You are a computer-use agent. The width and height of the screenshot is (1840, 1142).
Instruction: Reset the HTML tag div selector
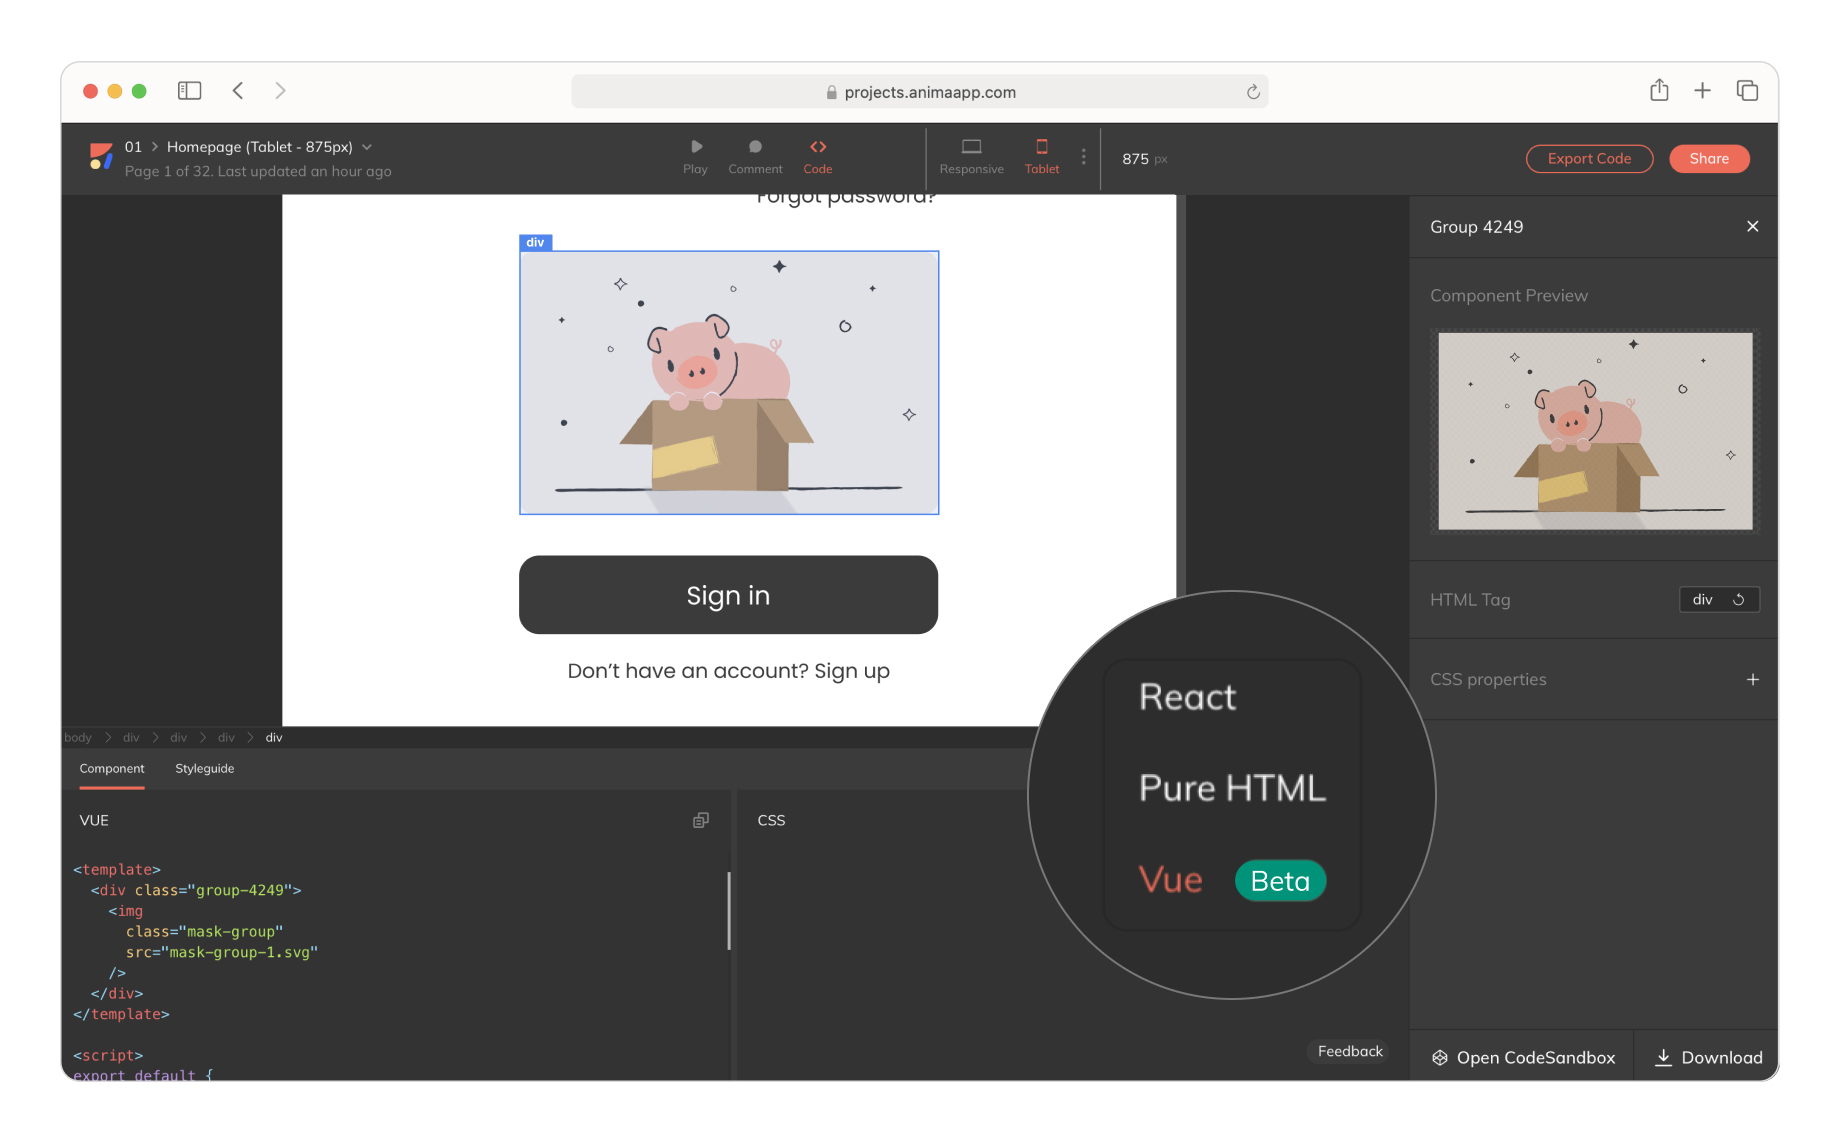coord(1739,600)
